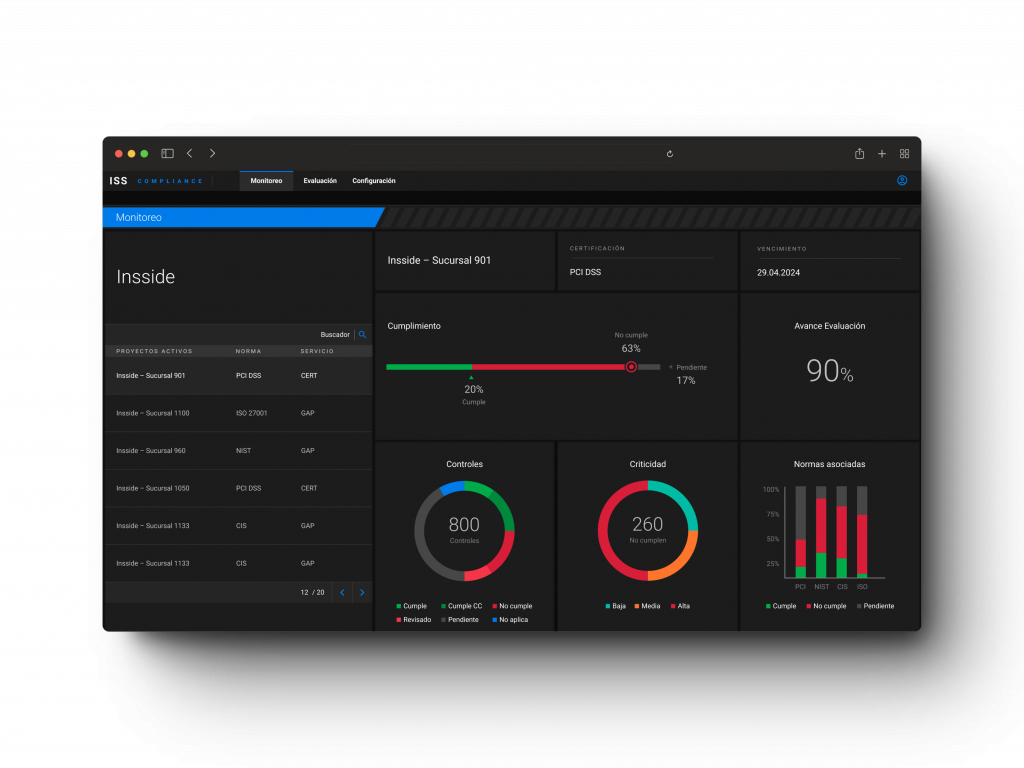Image resolution: width=1024 pixels, height=768 pixels.
Task: Open the Buscador search icon
Action: tap(361, 334)
